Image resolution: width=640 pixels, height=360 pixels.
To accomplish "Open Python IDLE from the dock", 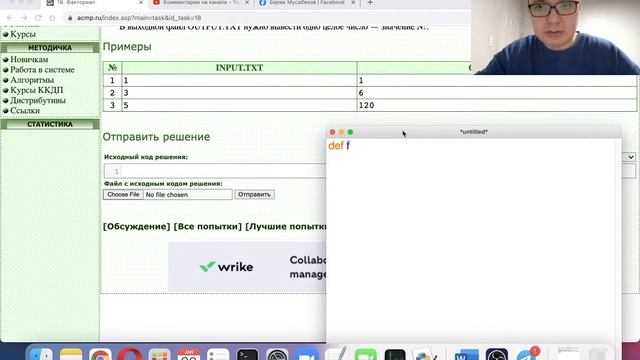I will click(x=425, y=353).
